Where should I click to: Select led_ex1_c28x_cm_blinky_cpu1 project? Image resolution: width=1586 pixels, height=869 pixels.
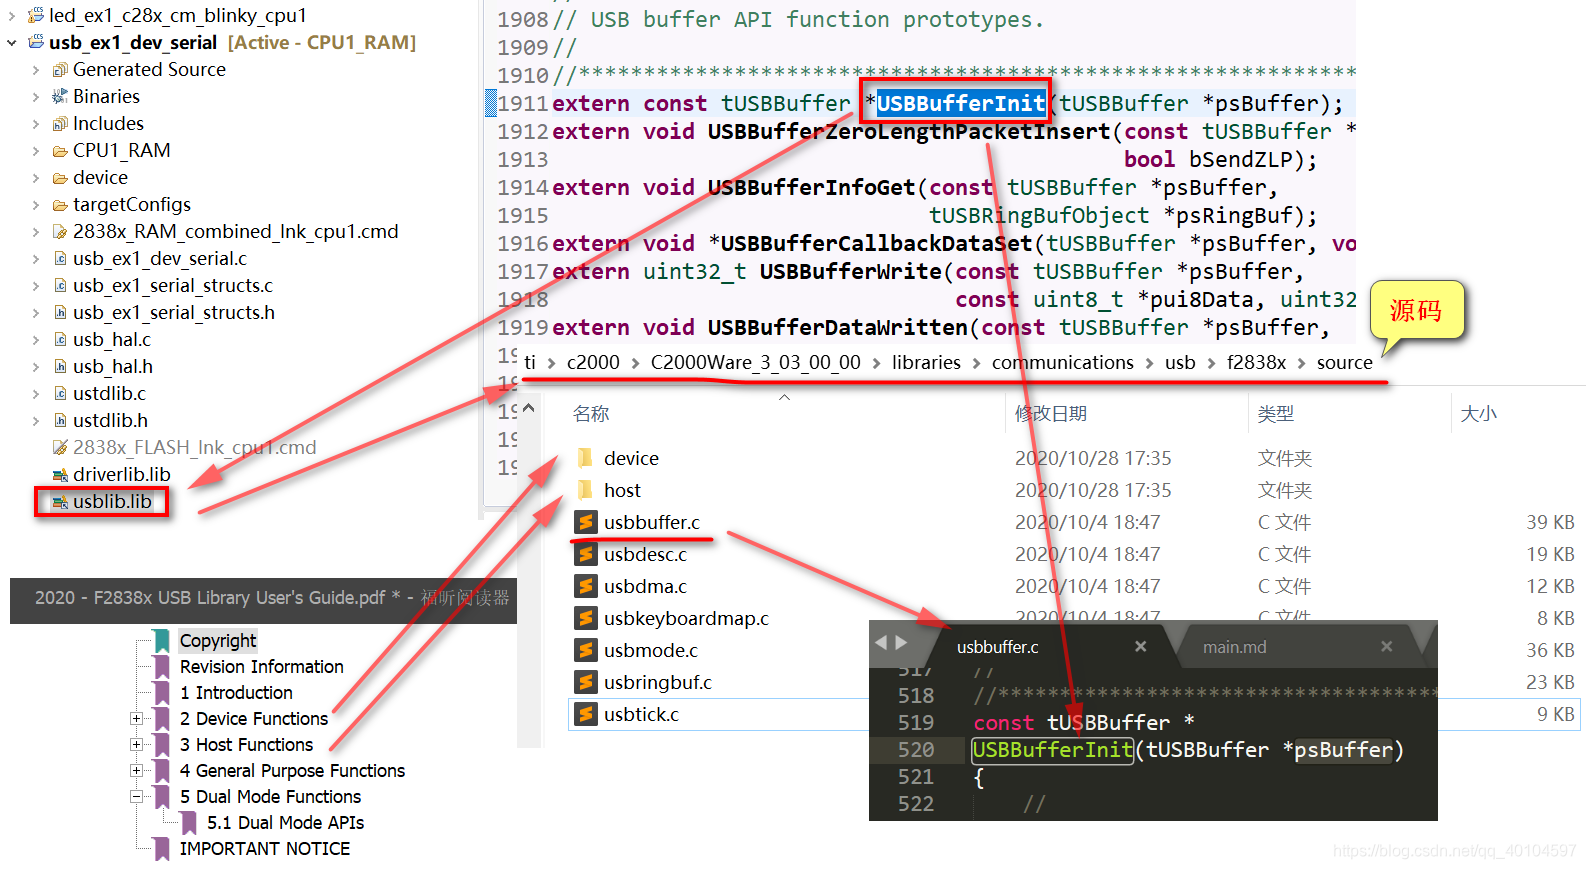pos(178,15)
